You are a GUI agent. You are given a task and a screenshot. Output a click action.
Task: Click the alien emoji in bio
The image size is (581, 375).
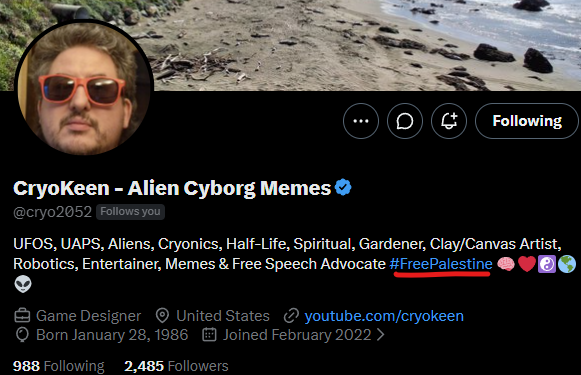click(x=23, y=284)
